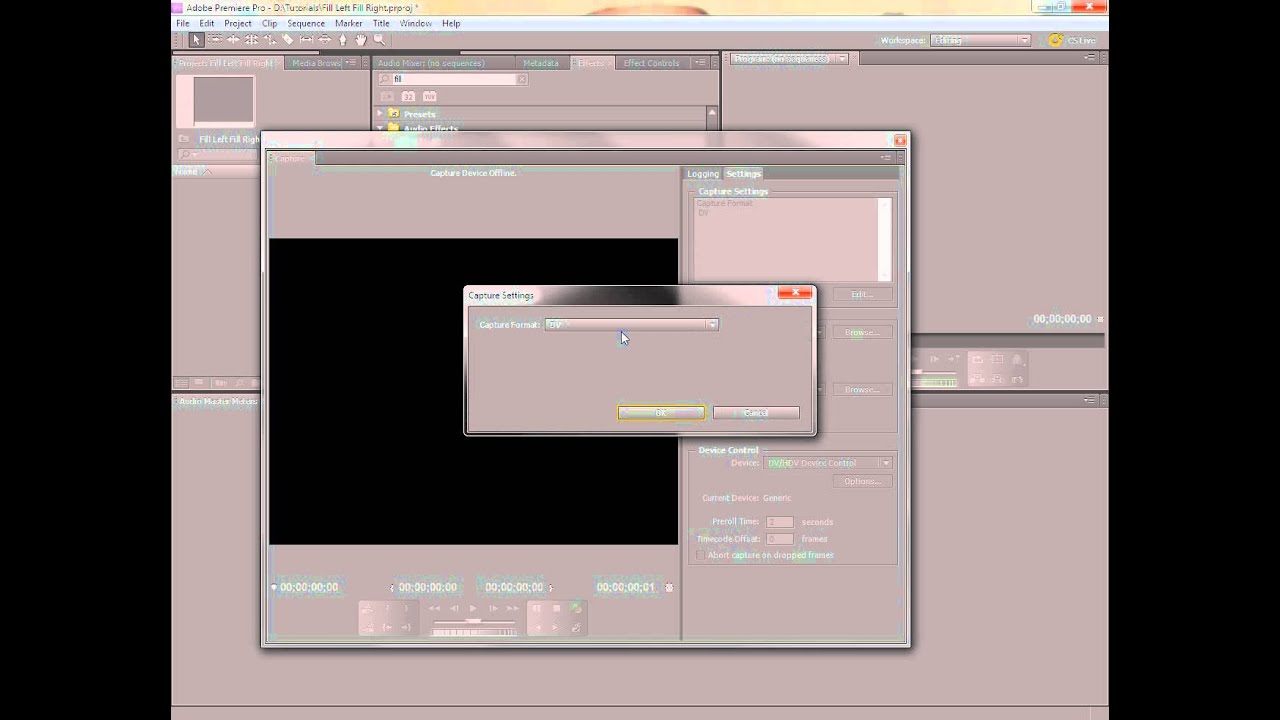
Task: Open the Edit menu
Action: coord(206,23)
